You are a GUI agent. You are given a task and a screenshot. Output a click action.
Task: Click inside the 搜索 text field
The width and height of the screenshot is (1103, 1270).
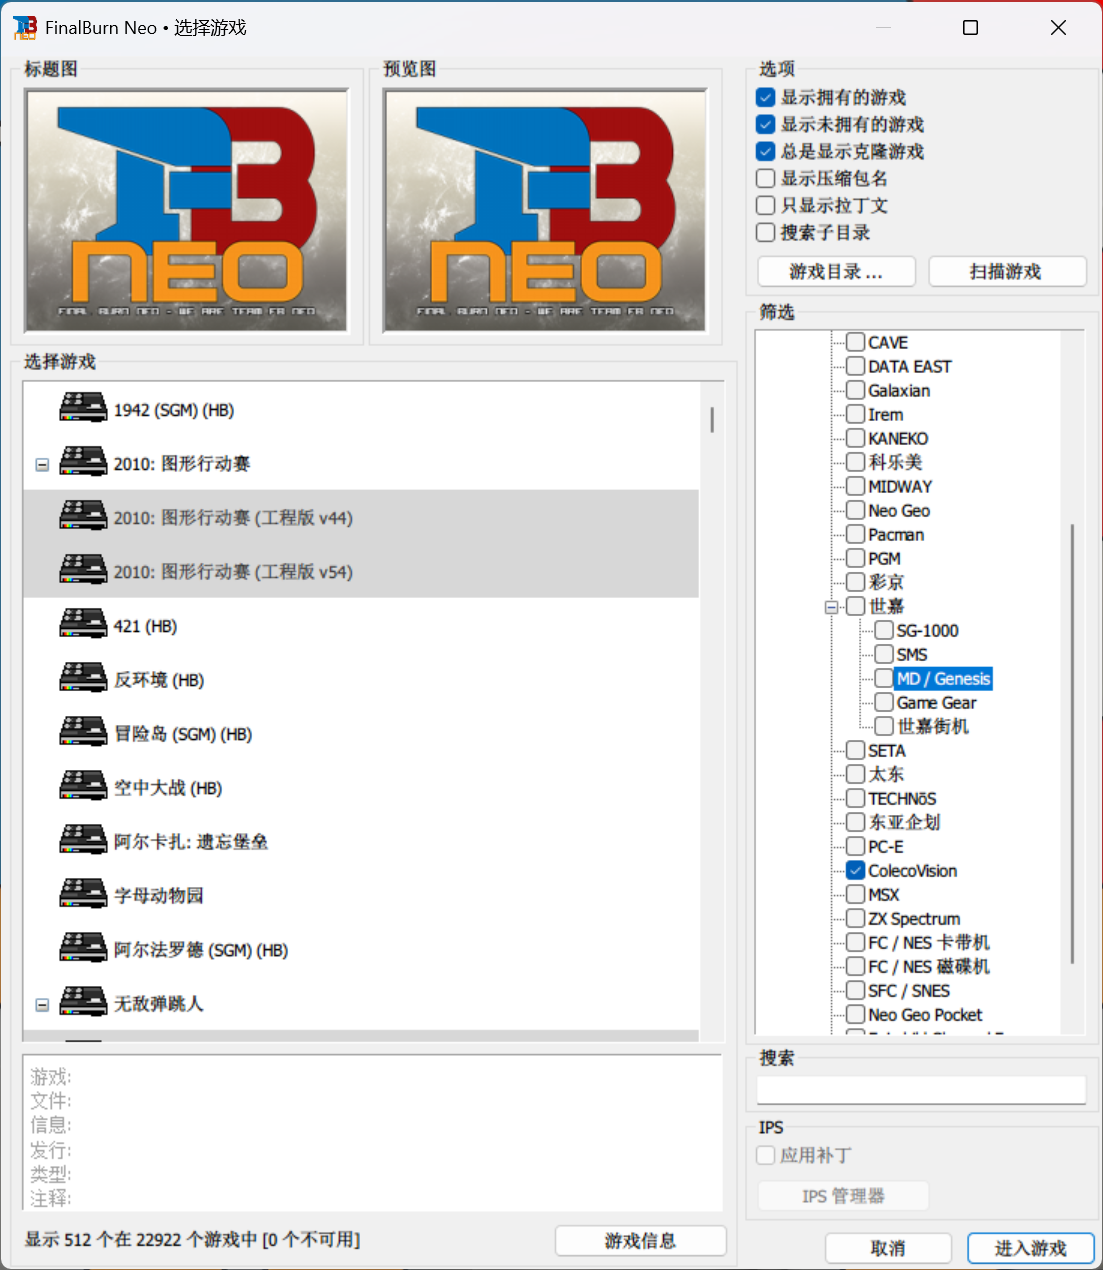pos(921,1090)
